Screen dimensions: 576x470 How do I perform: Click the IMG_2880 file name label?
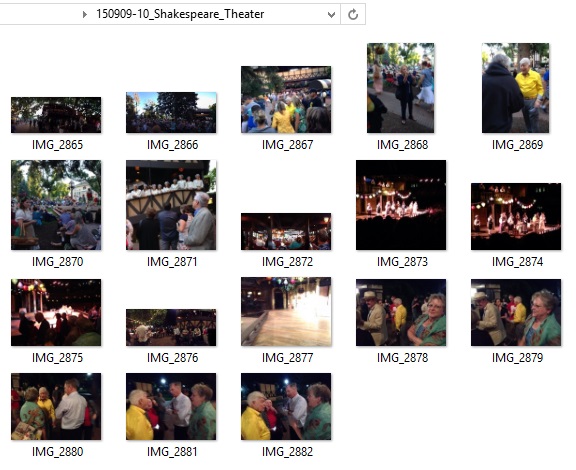(58, 452)
